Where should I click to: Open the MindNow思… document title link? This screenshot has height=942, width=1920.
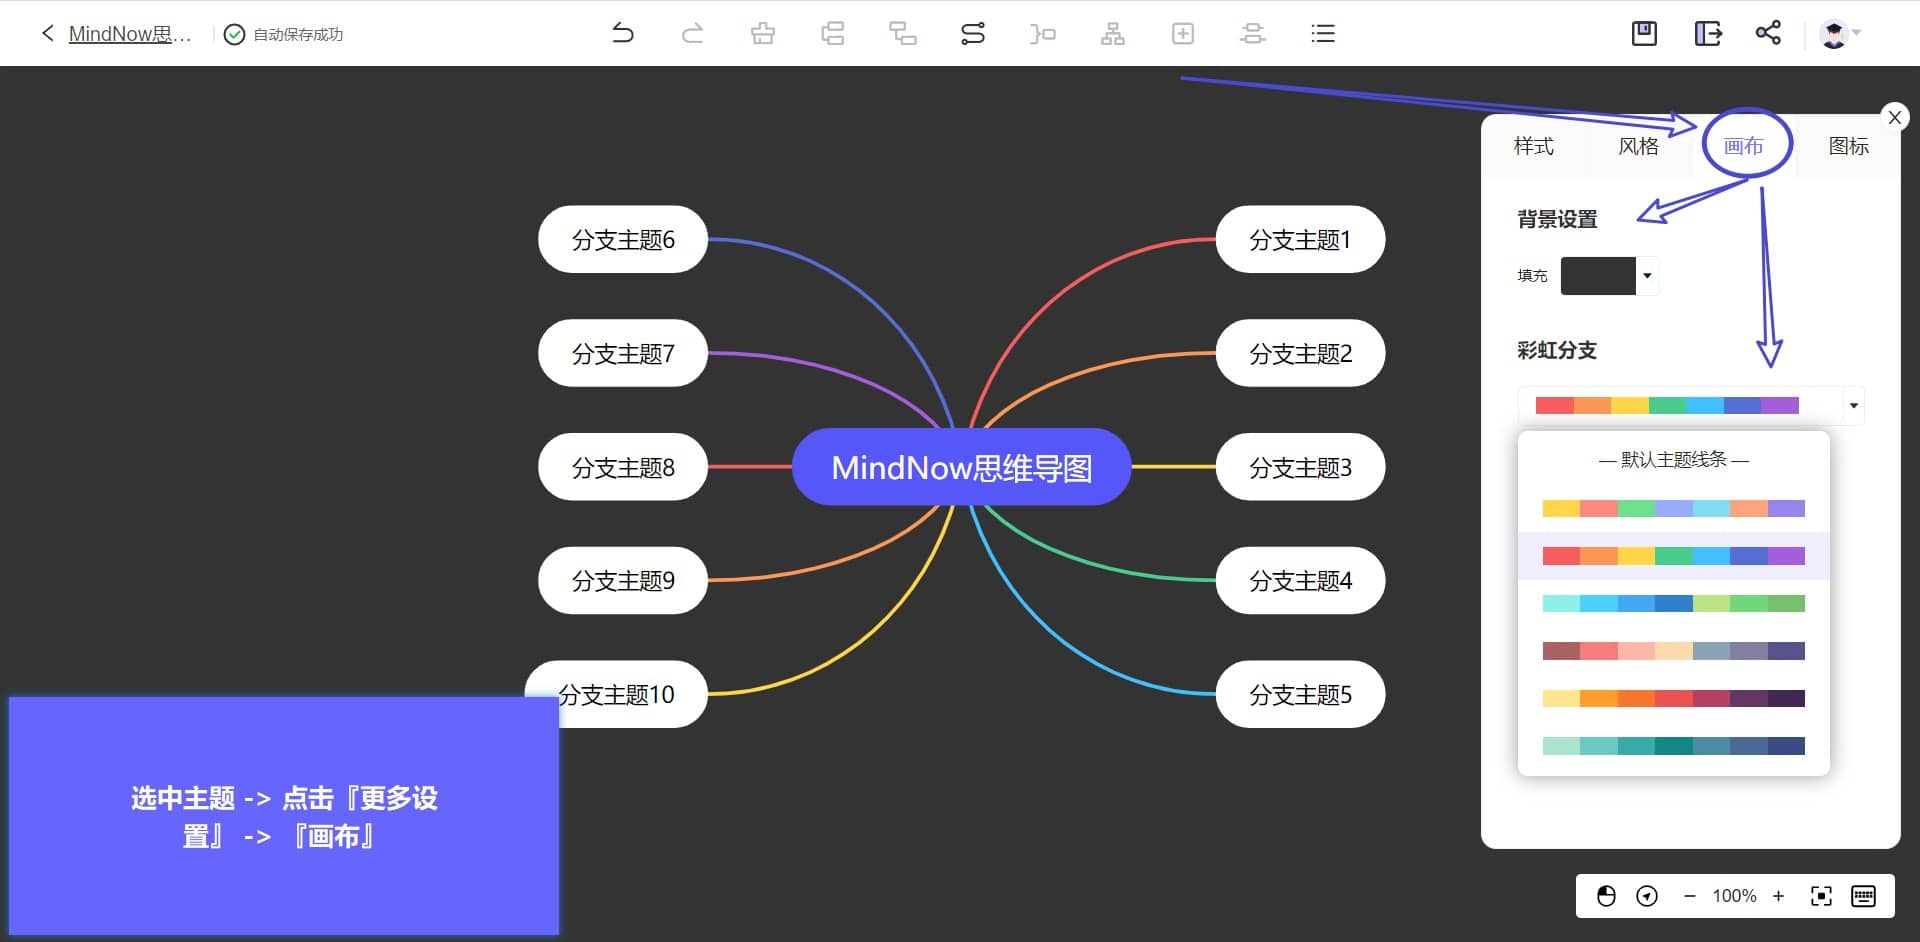coord(129,34)
